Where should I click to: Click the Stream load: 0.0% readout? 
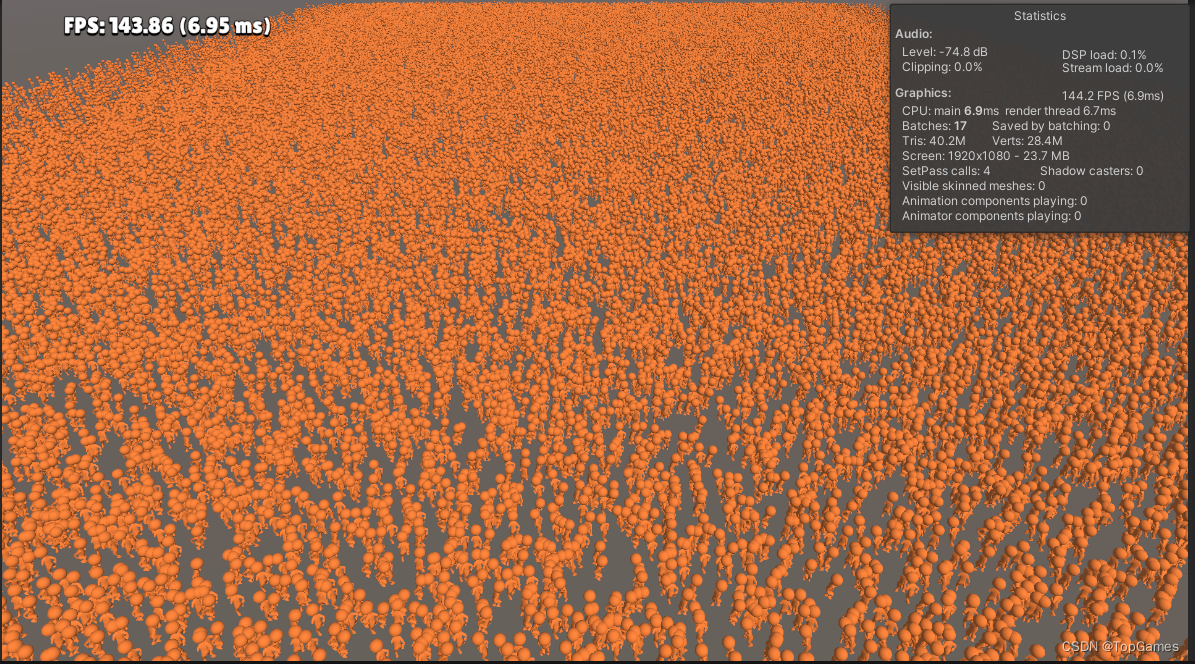[x=1113, y=68]
